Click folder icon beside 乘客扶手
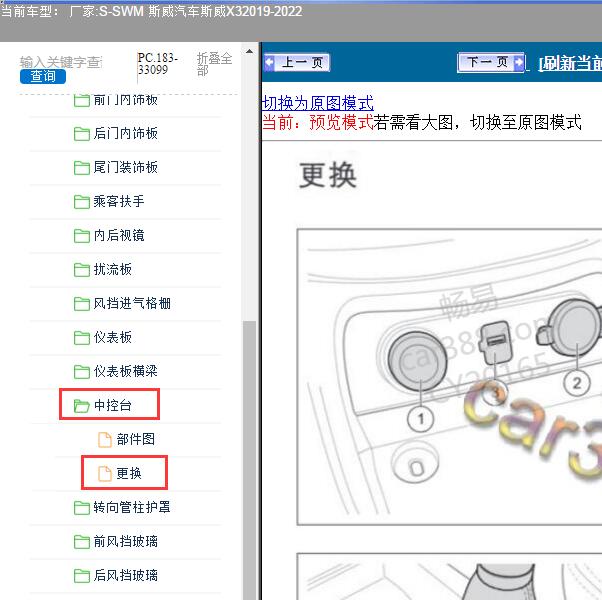Image resolution: width=602 pixels, height=600 pixels. 81,202
